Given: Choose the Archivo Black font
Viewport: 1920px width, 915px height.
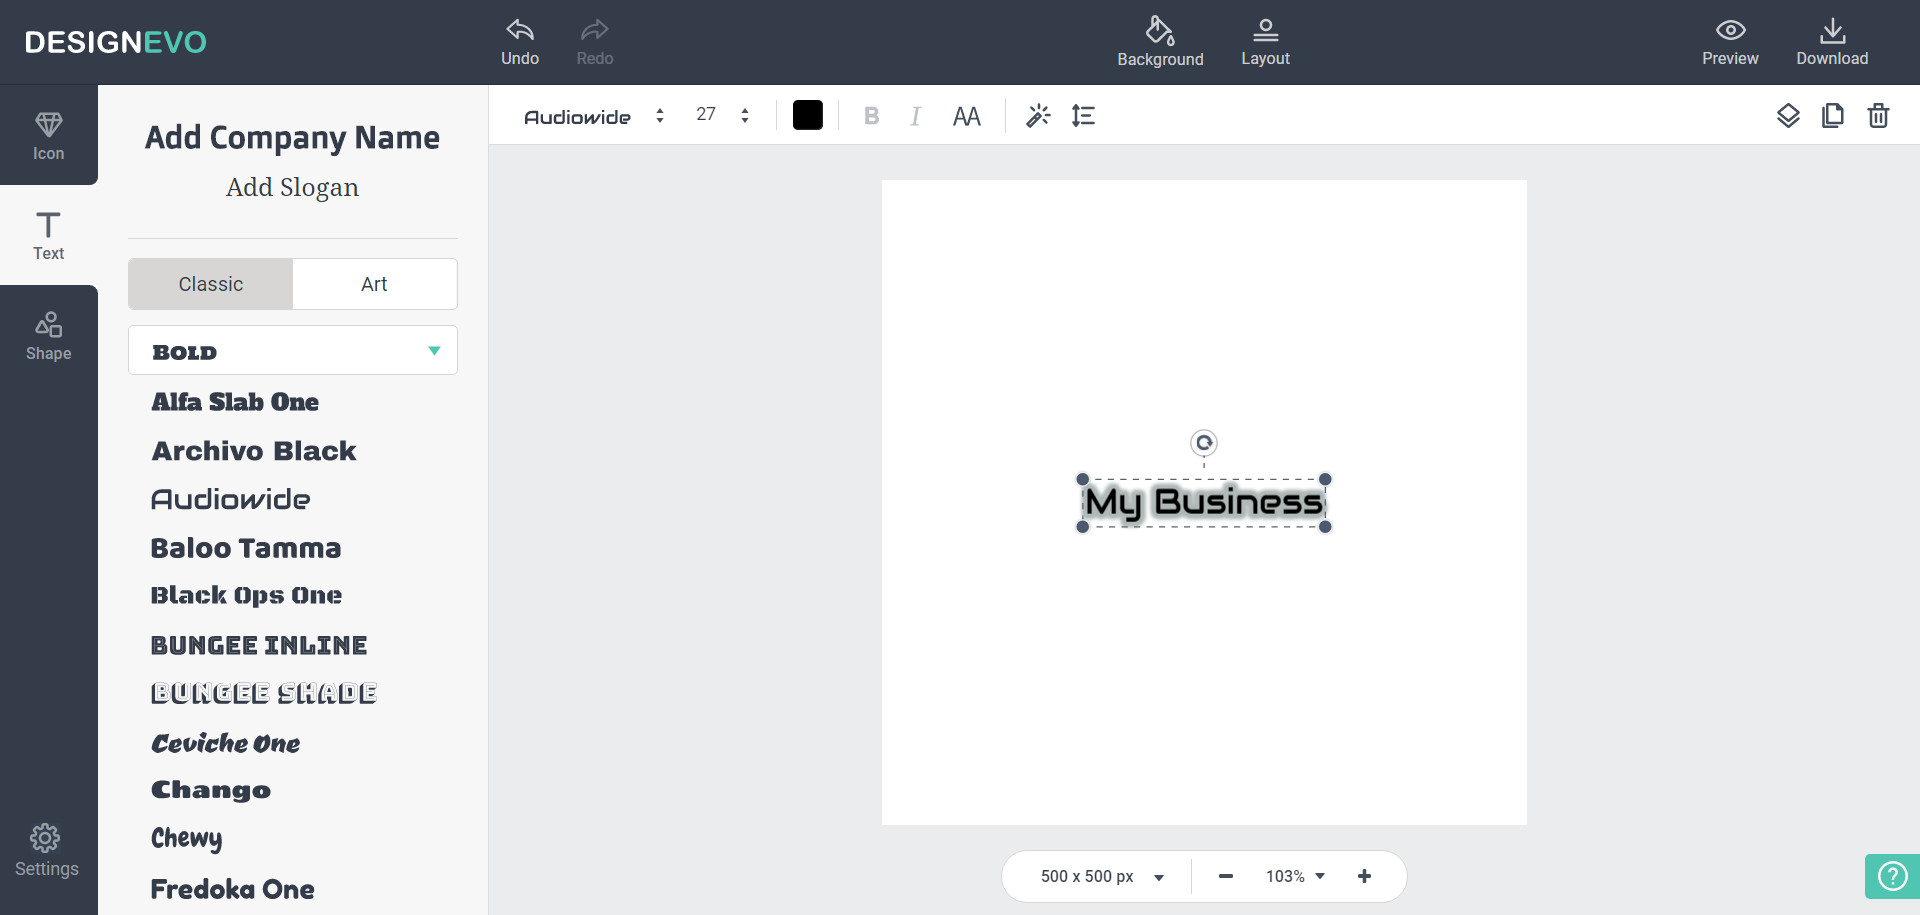Looking at the screenshot, I should click(x=254, y=451).
